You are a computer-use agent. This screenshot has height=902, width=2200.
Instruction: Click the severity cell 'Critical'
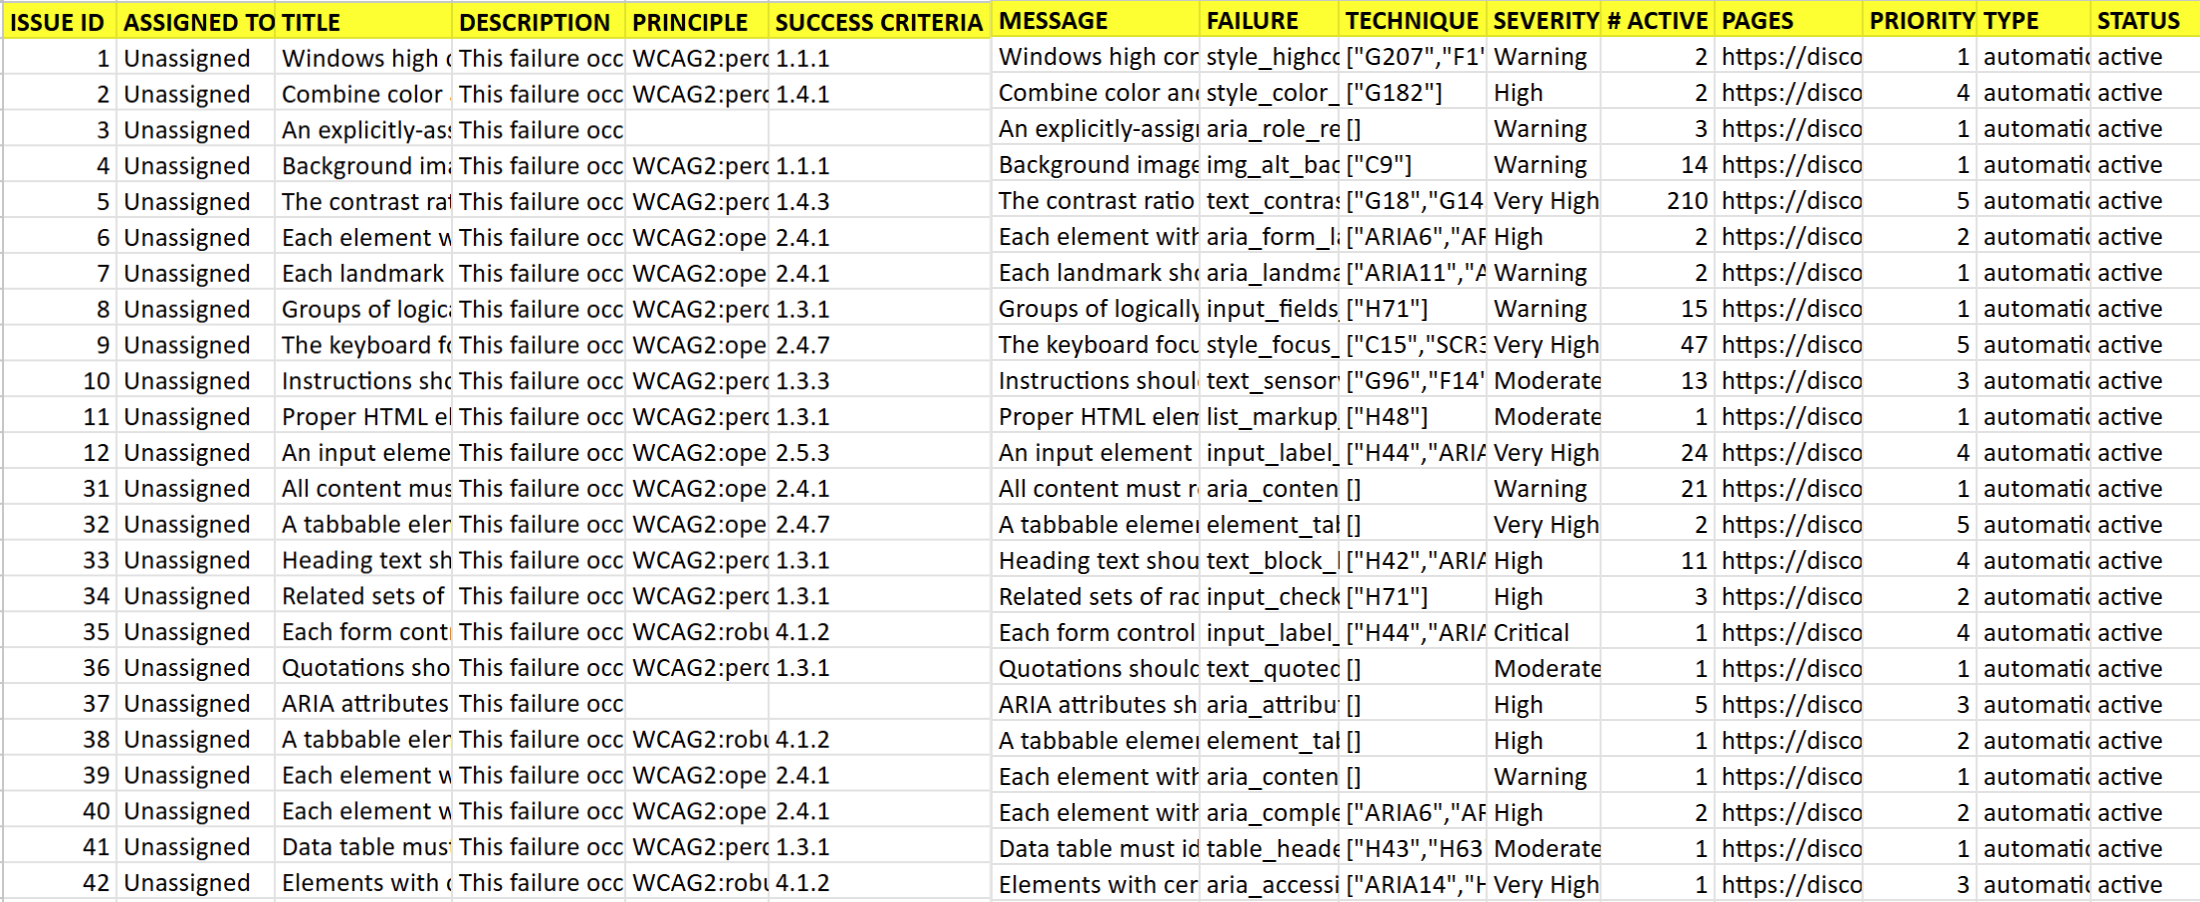tap(1544, 633)
